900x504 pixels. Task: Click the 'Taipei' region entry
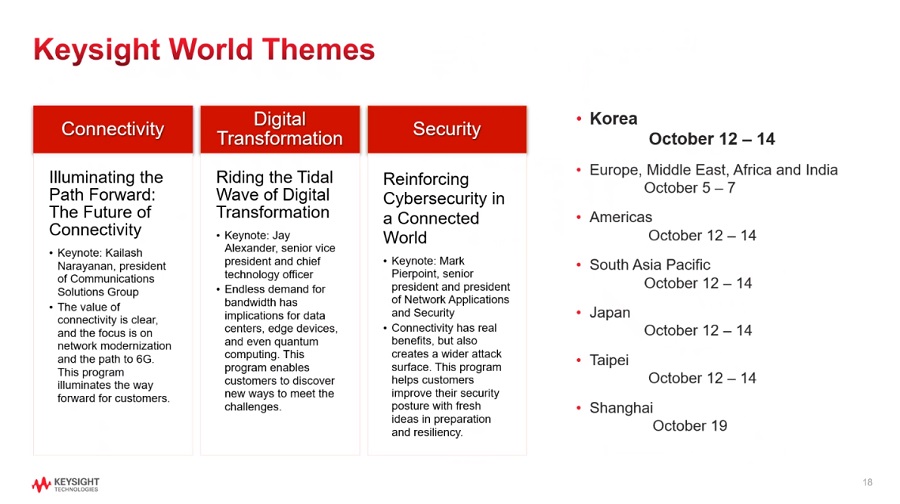[609, 360]
